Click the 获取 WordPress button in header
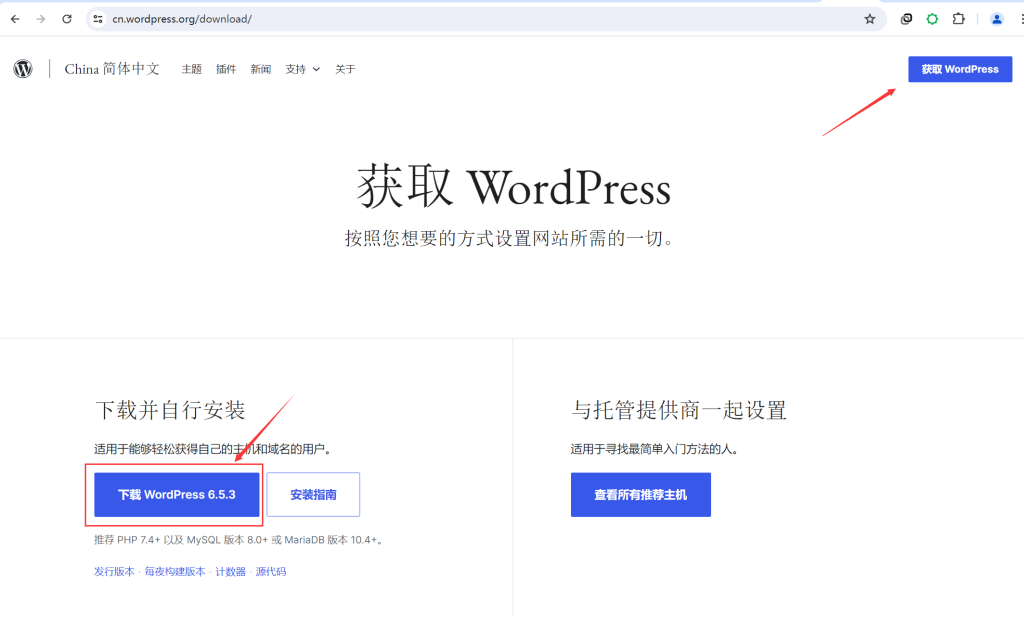The height and width of the screenshot is (617, 1024). (x=959, y=69)
